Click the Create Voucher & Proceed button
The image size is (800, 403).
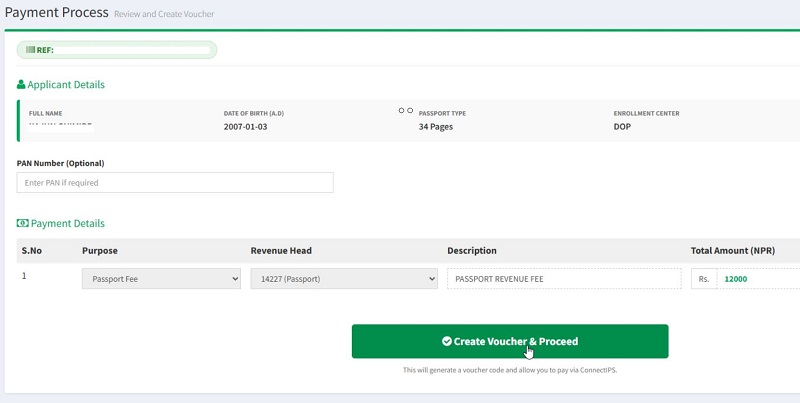510,341
